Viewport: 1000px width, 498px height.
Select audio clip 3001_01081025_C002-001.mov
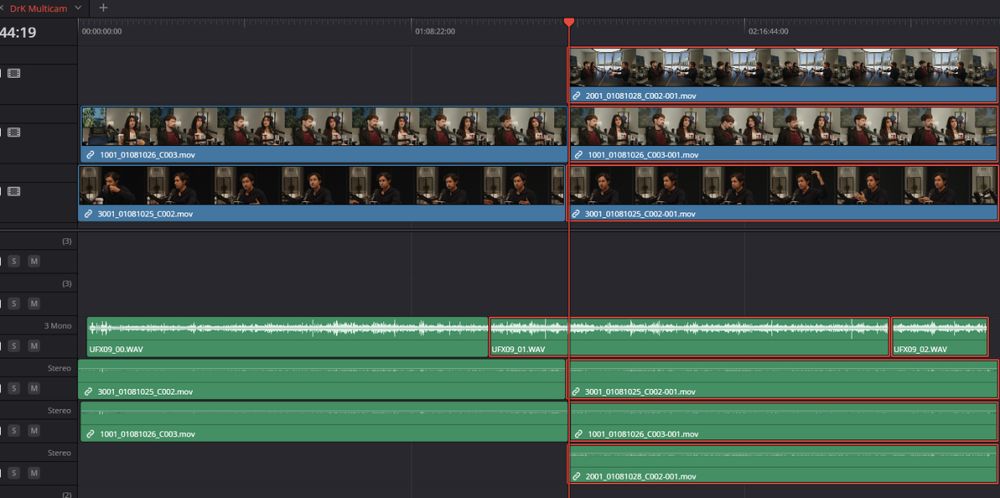click(783, 379)
